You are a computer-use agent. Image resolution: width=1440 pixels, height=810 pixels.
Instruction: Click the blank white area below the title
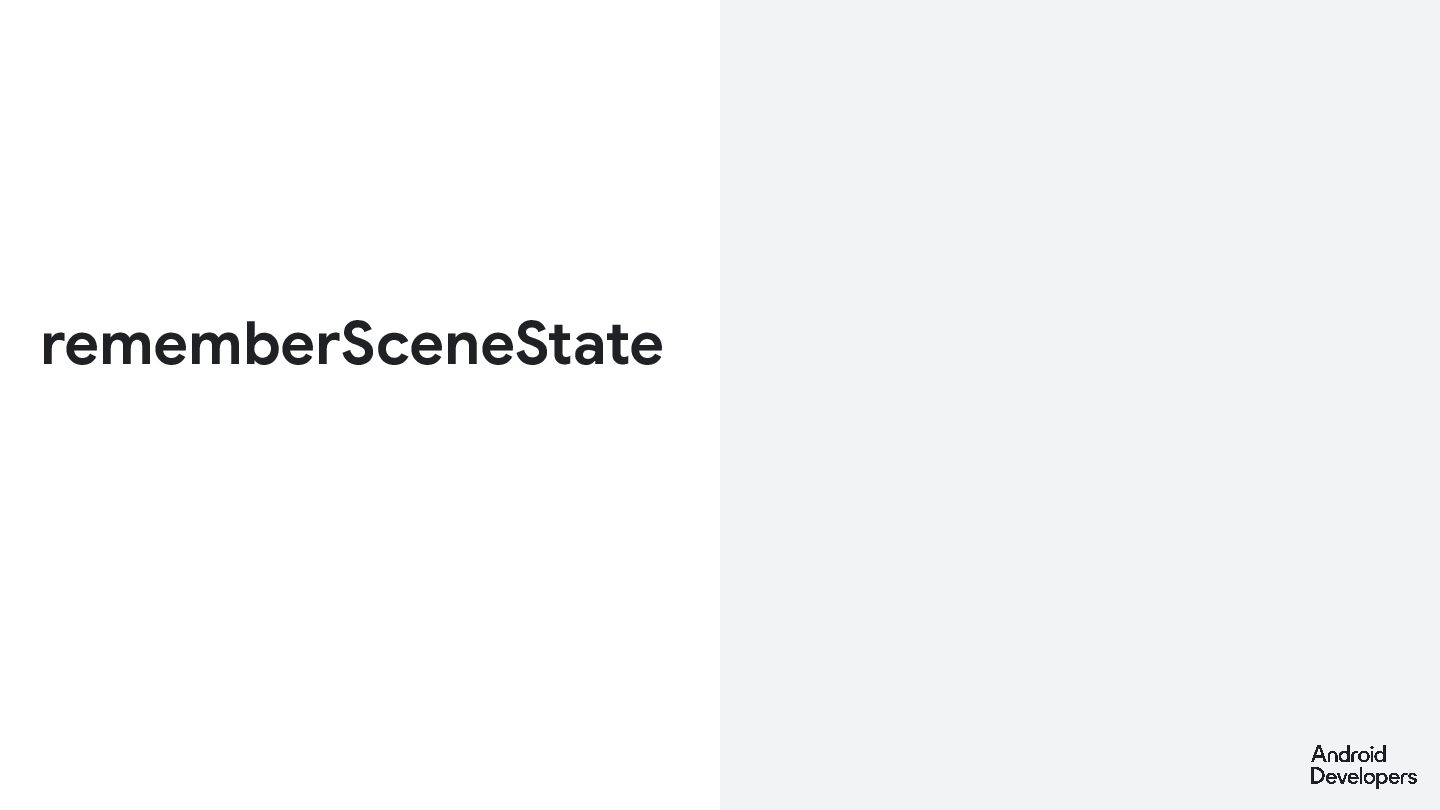360,590
